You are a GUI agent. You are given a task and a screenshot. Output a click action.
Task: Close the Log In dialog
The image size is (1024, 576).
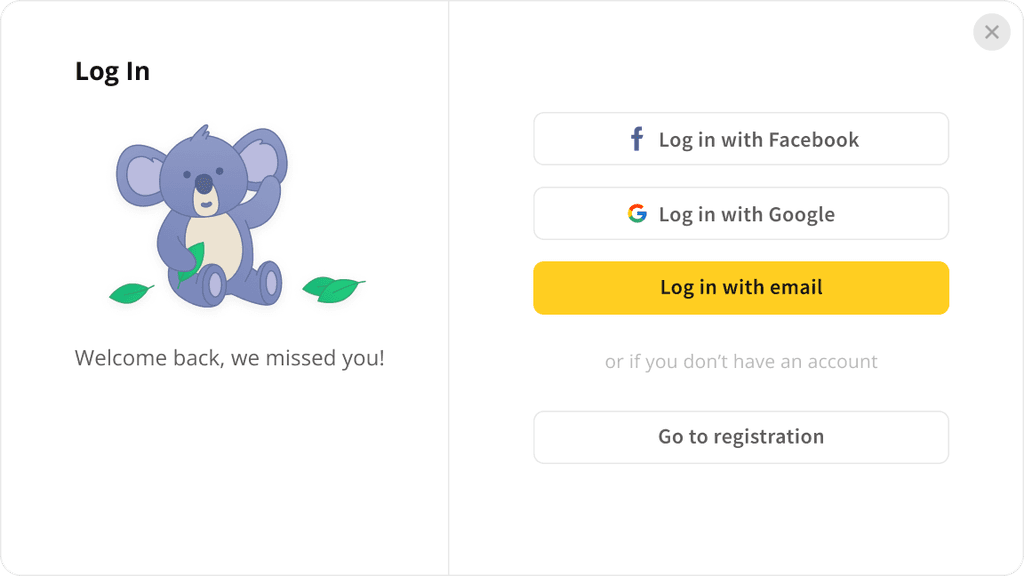pos(991,32)
